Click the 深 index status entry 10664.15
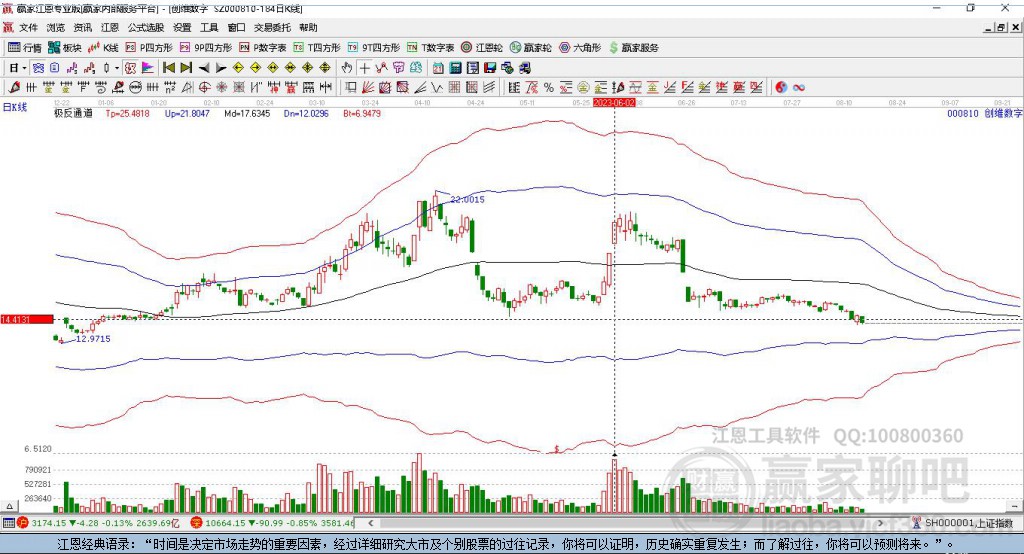The image size is (1024, 554). 272,523
